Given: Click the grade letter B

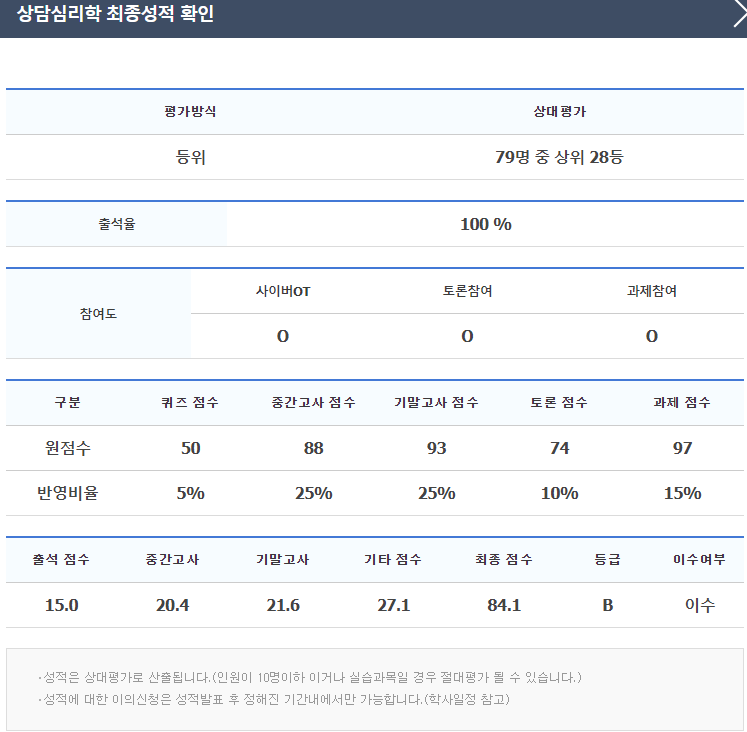Looking at the screenshot, I should (x=607, y=605).
